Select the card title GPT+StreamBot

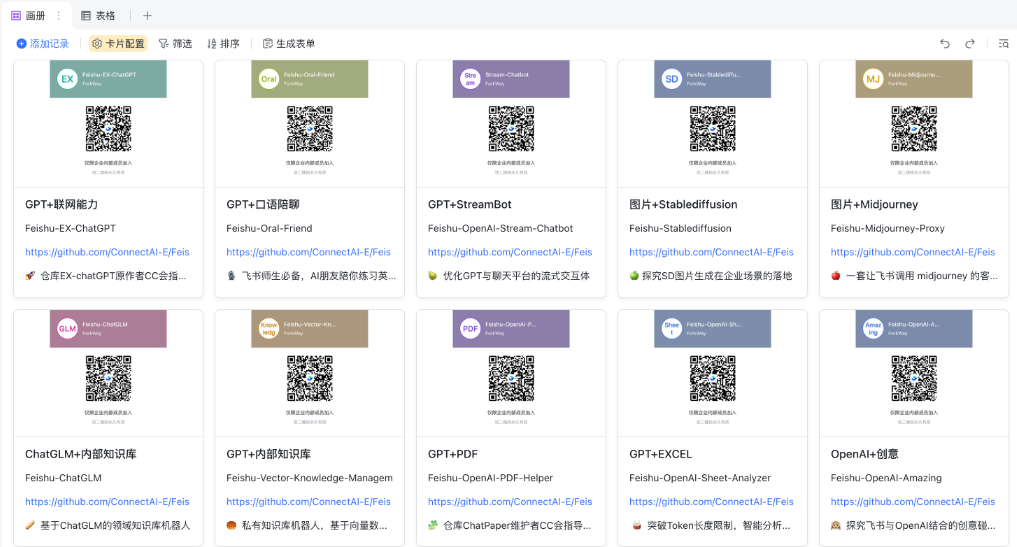pyautogui.click(x=470, y=204)
